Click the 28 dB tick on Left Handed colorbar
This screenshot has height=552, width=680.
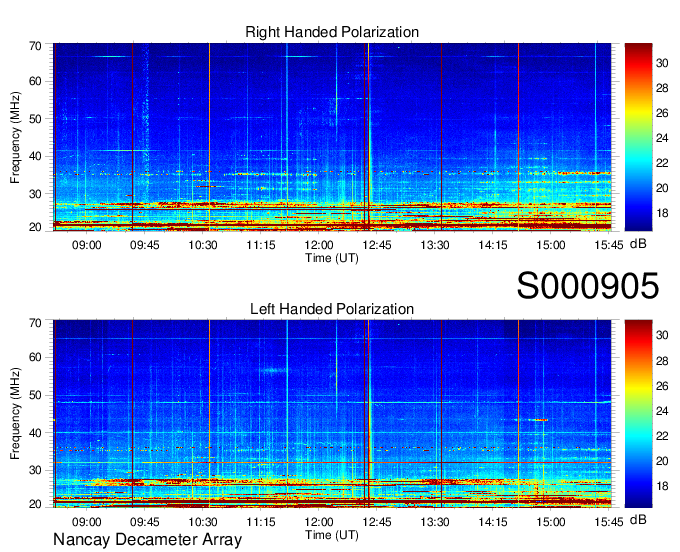click(x=662, y=361)
